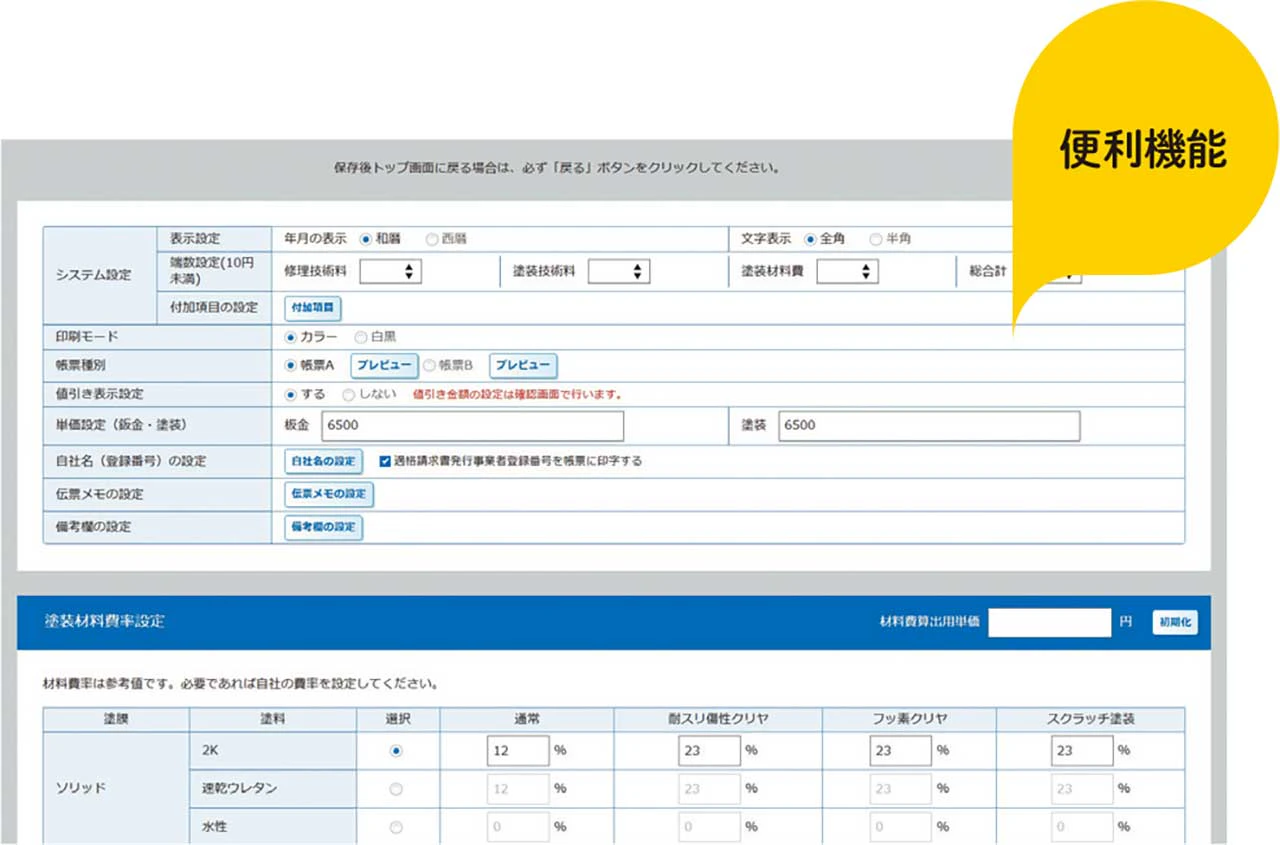This screenshot has width=1280, height=845.
Task: Edit 2K 通常 rate field
Action: (518, 750)
